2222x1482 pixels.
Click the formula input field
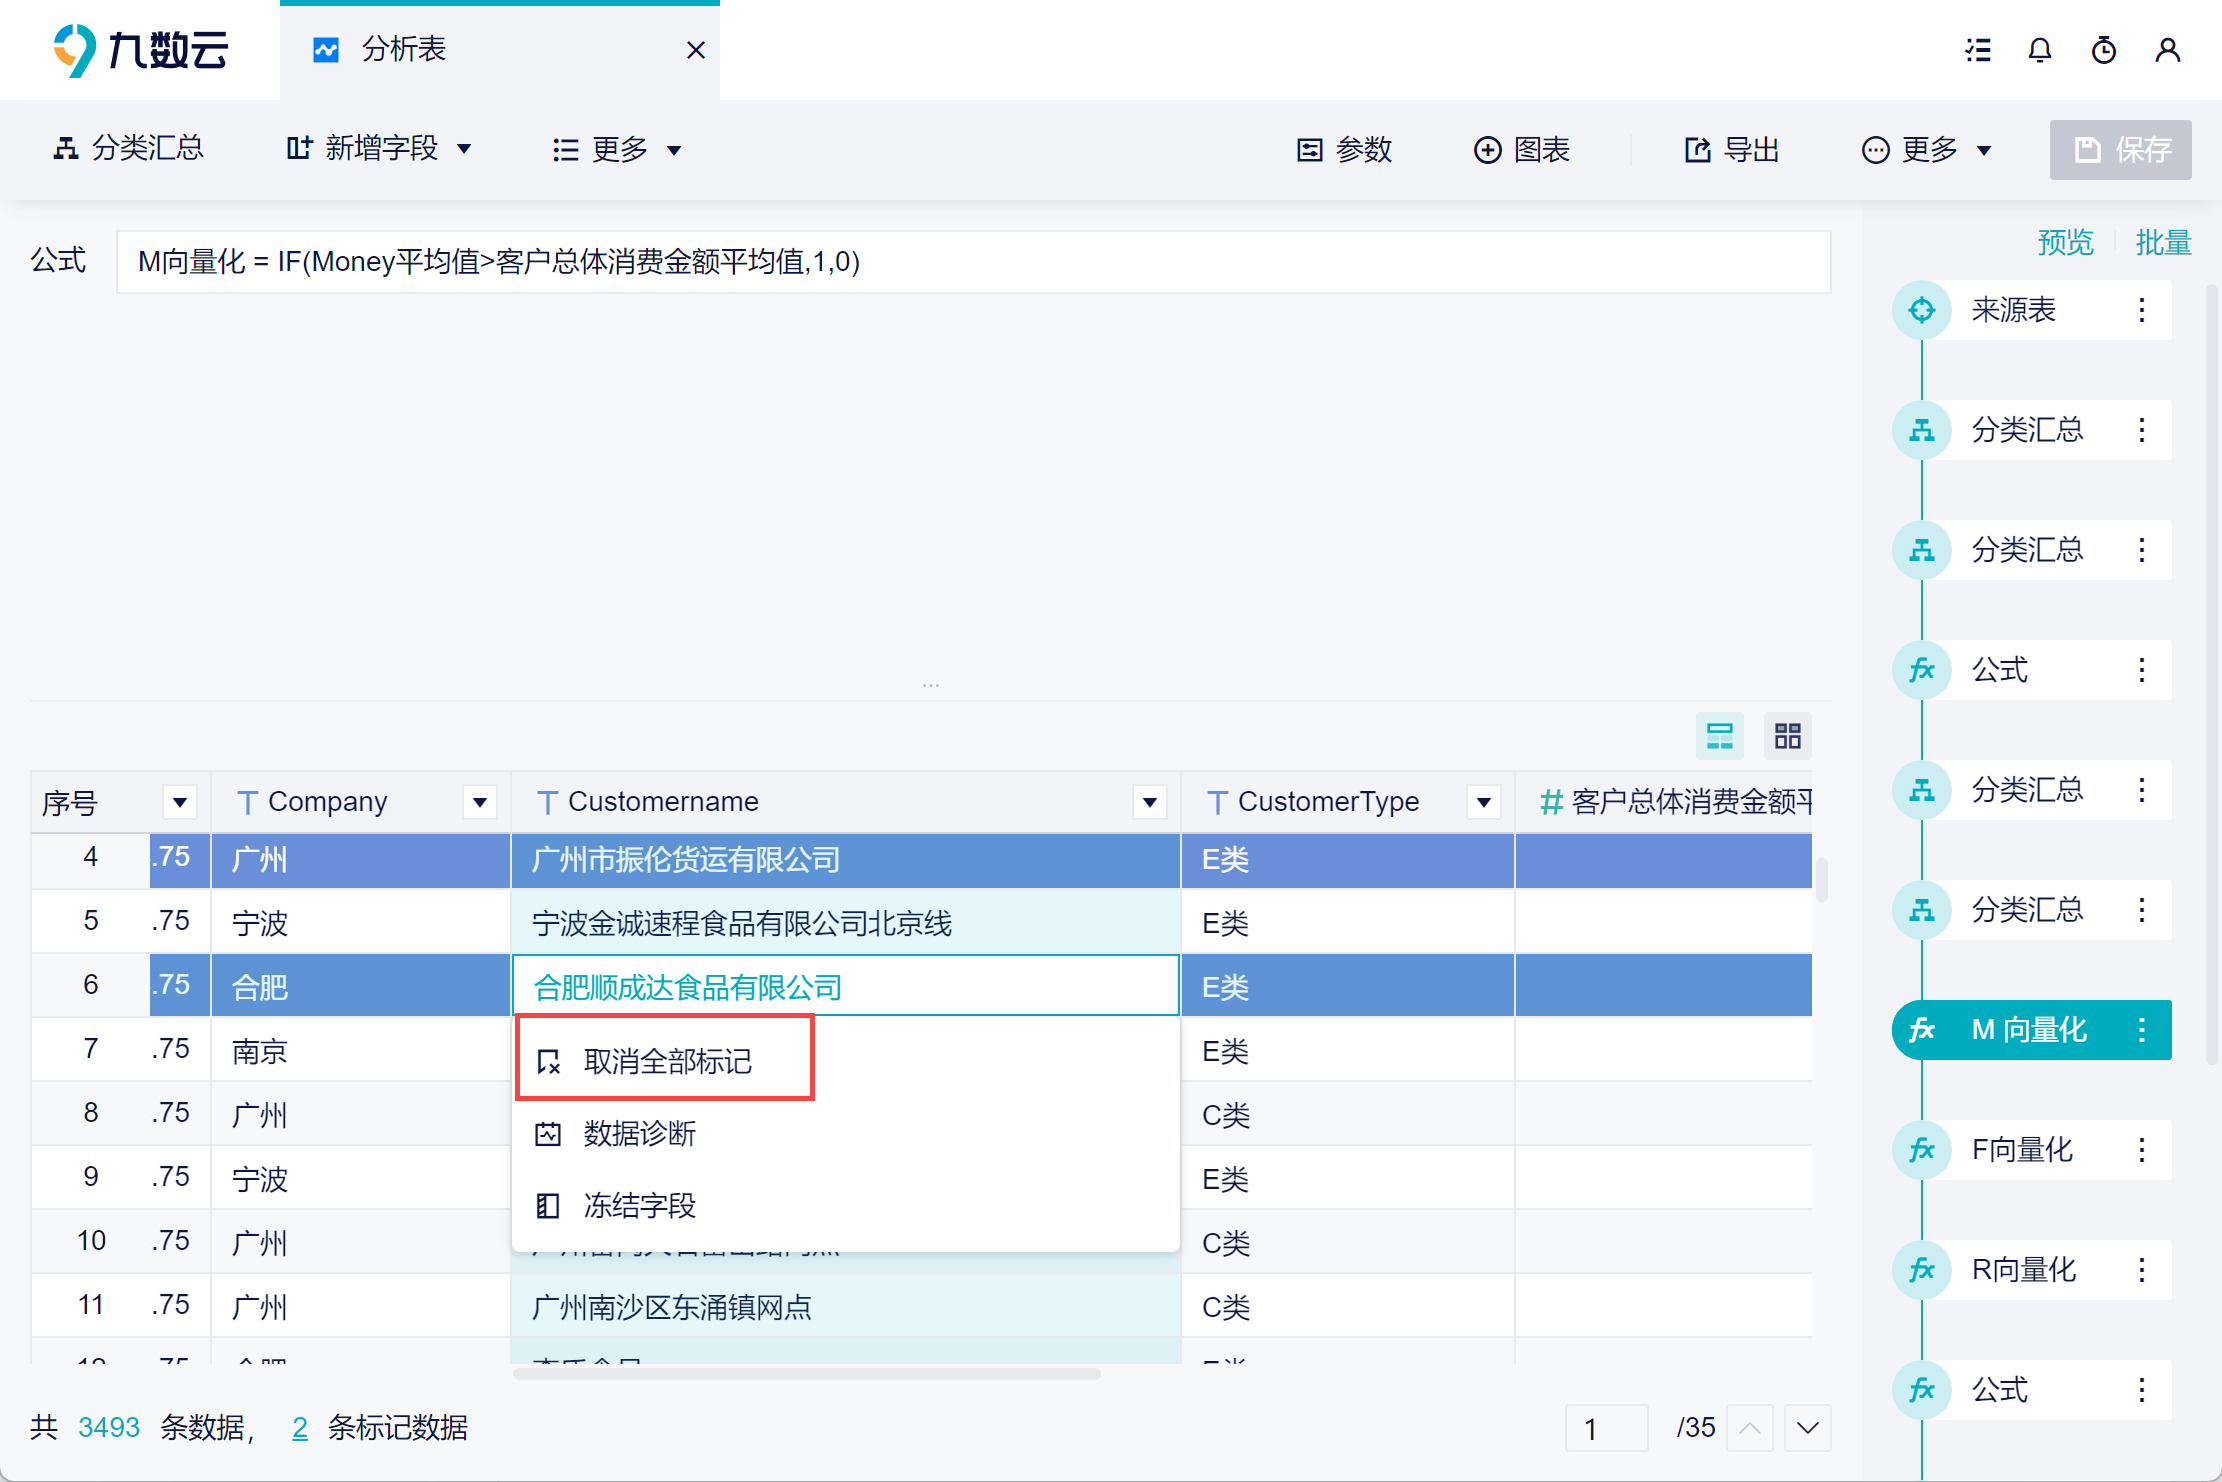pos(972,262)
